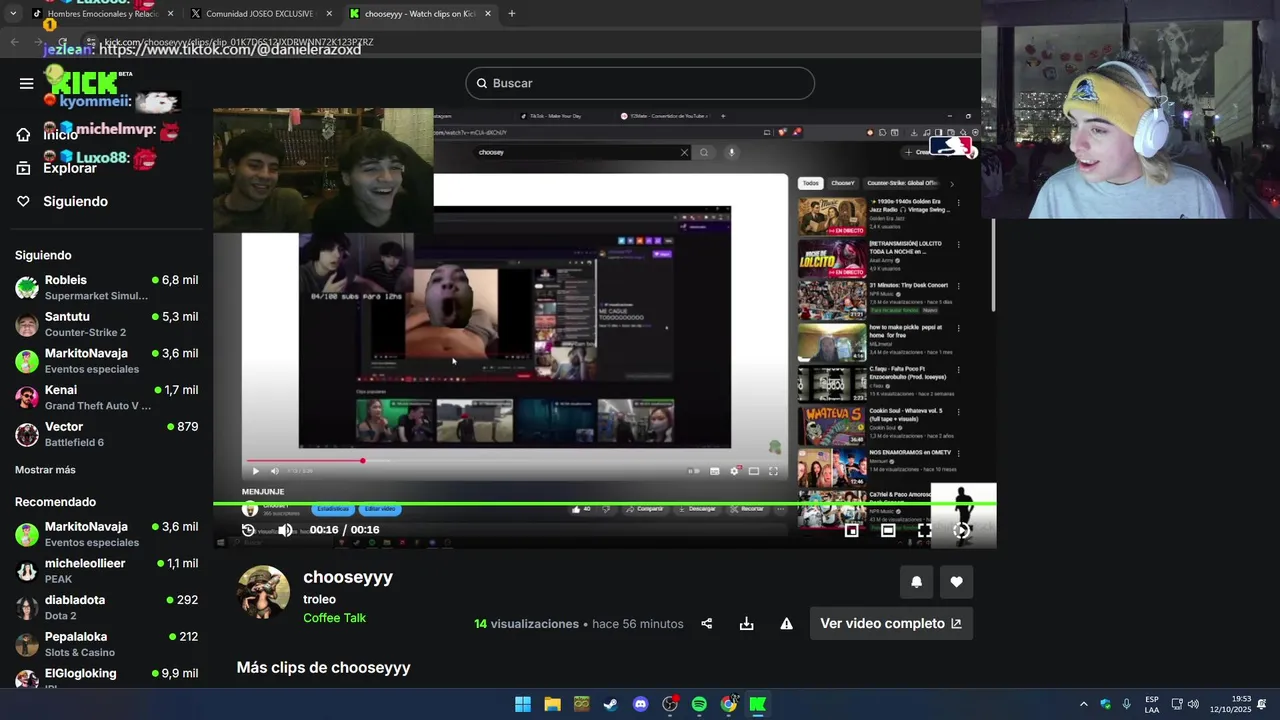This screenshot has height=720, width=1280.
Task: Open the clip player settings gear
Action: (x=961, y=530)
